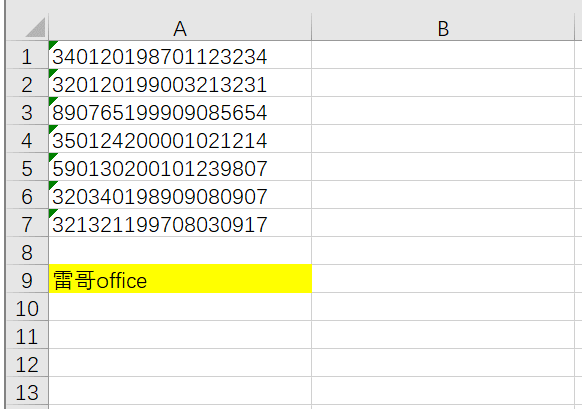This screenshot has width=582, height=409.
Task: Click cell containing 590130200101239807
Action: coord(180,167)
